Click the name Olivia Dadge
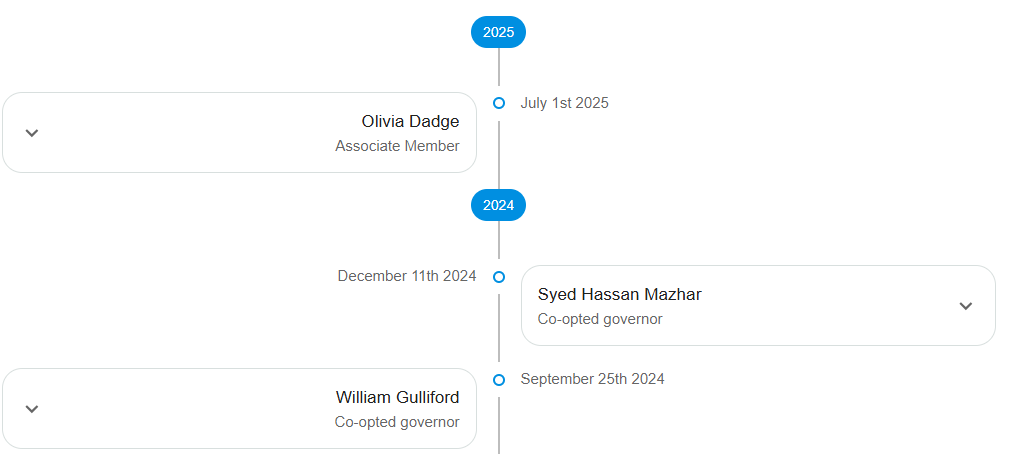The height and width of the screenshot is (454, 1009). pyautogui.click(x=410, y=122)
